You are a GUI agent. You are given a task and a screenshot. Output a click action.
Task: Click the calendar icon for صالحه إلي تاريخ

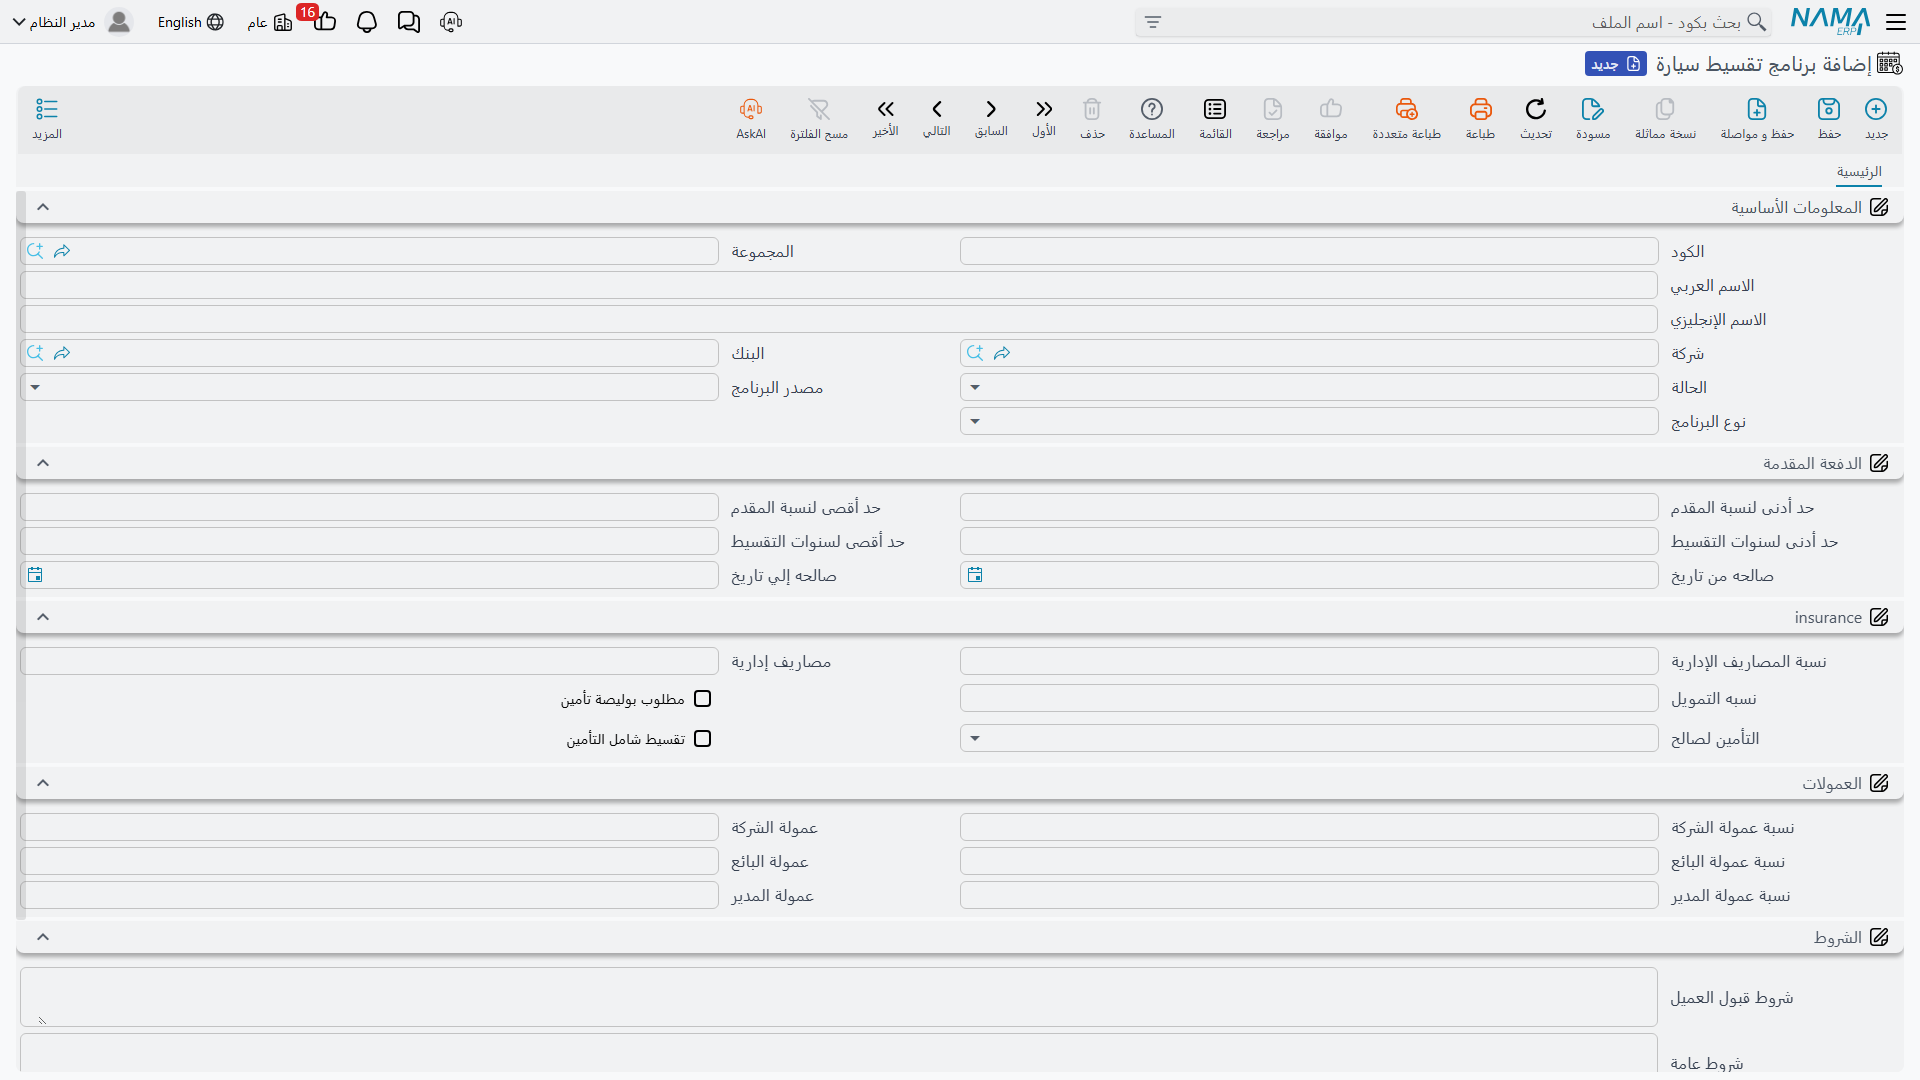point(35,575)
